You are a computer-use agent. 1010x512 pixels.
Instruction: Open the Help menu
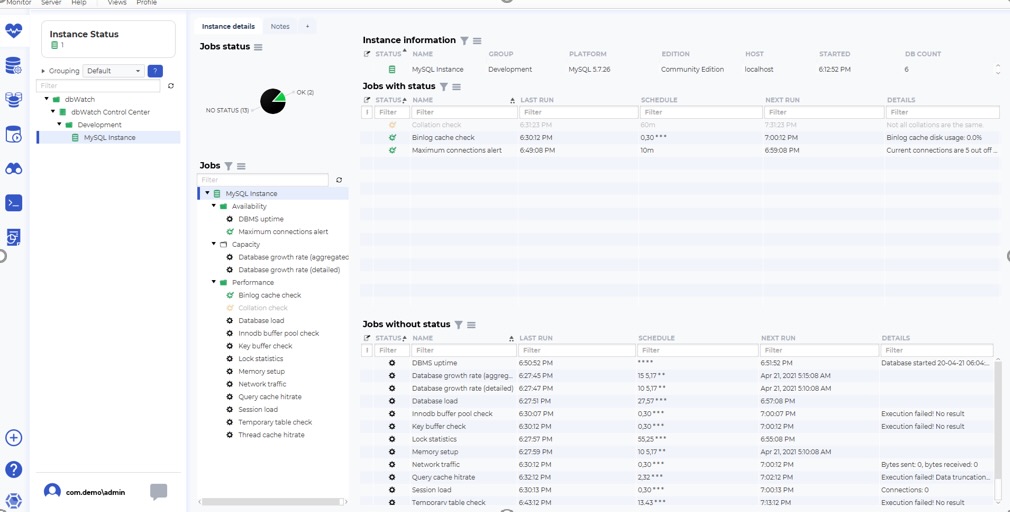[x=79, y=3]
